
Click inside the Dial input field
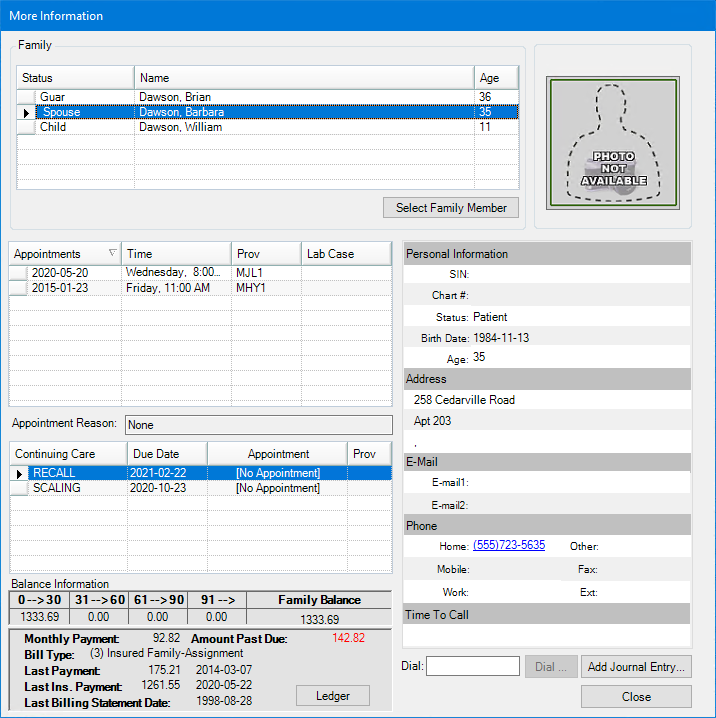tap(473, 667)
